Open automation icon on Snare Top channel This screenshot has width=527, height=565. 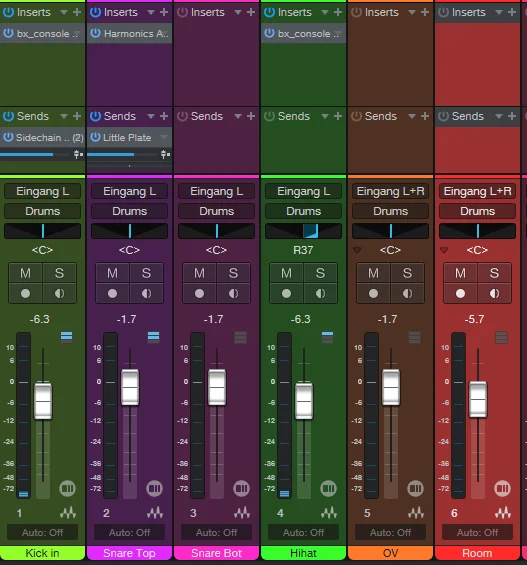click(155, 513)
